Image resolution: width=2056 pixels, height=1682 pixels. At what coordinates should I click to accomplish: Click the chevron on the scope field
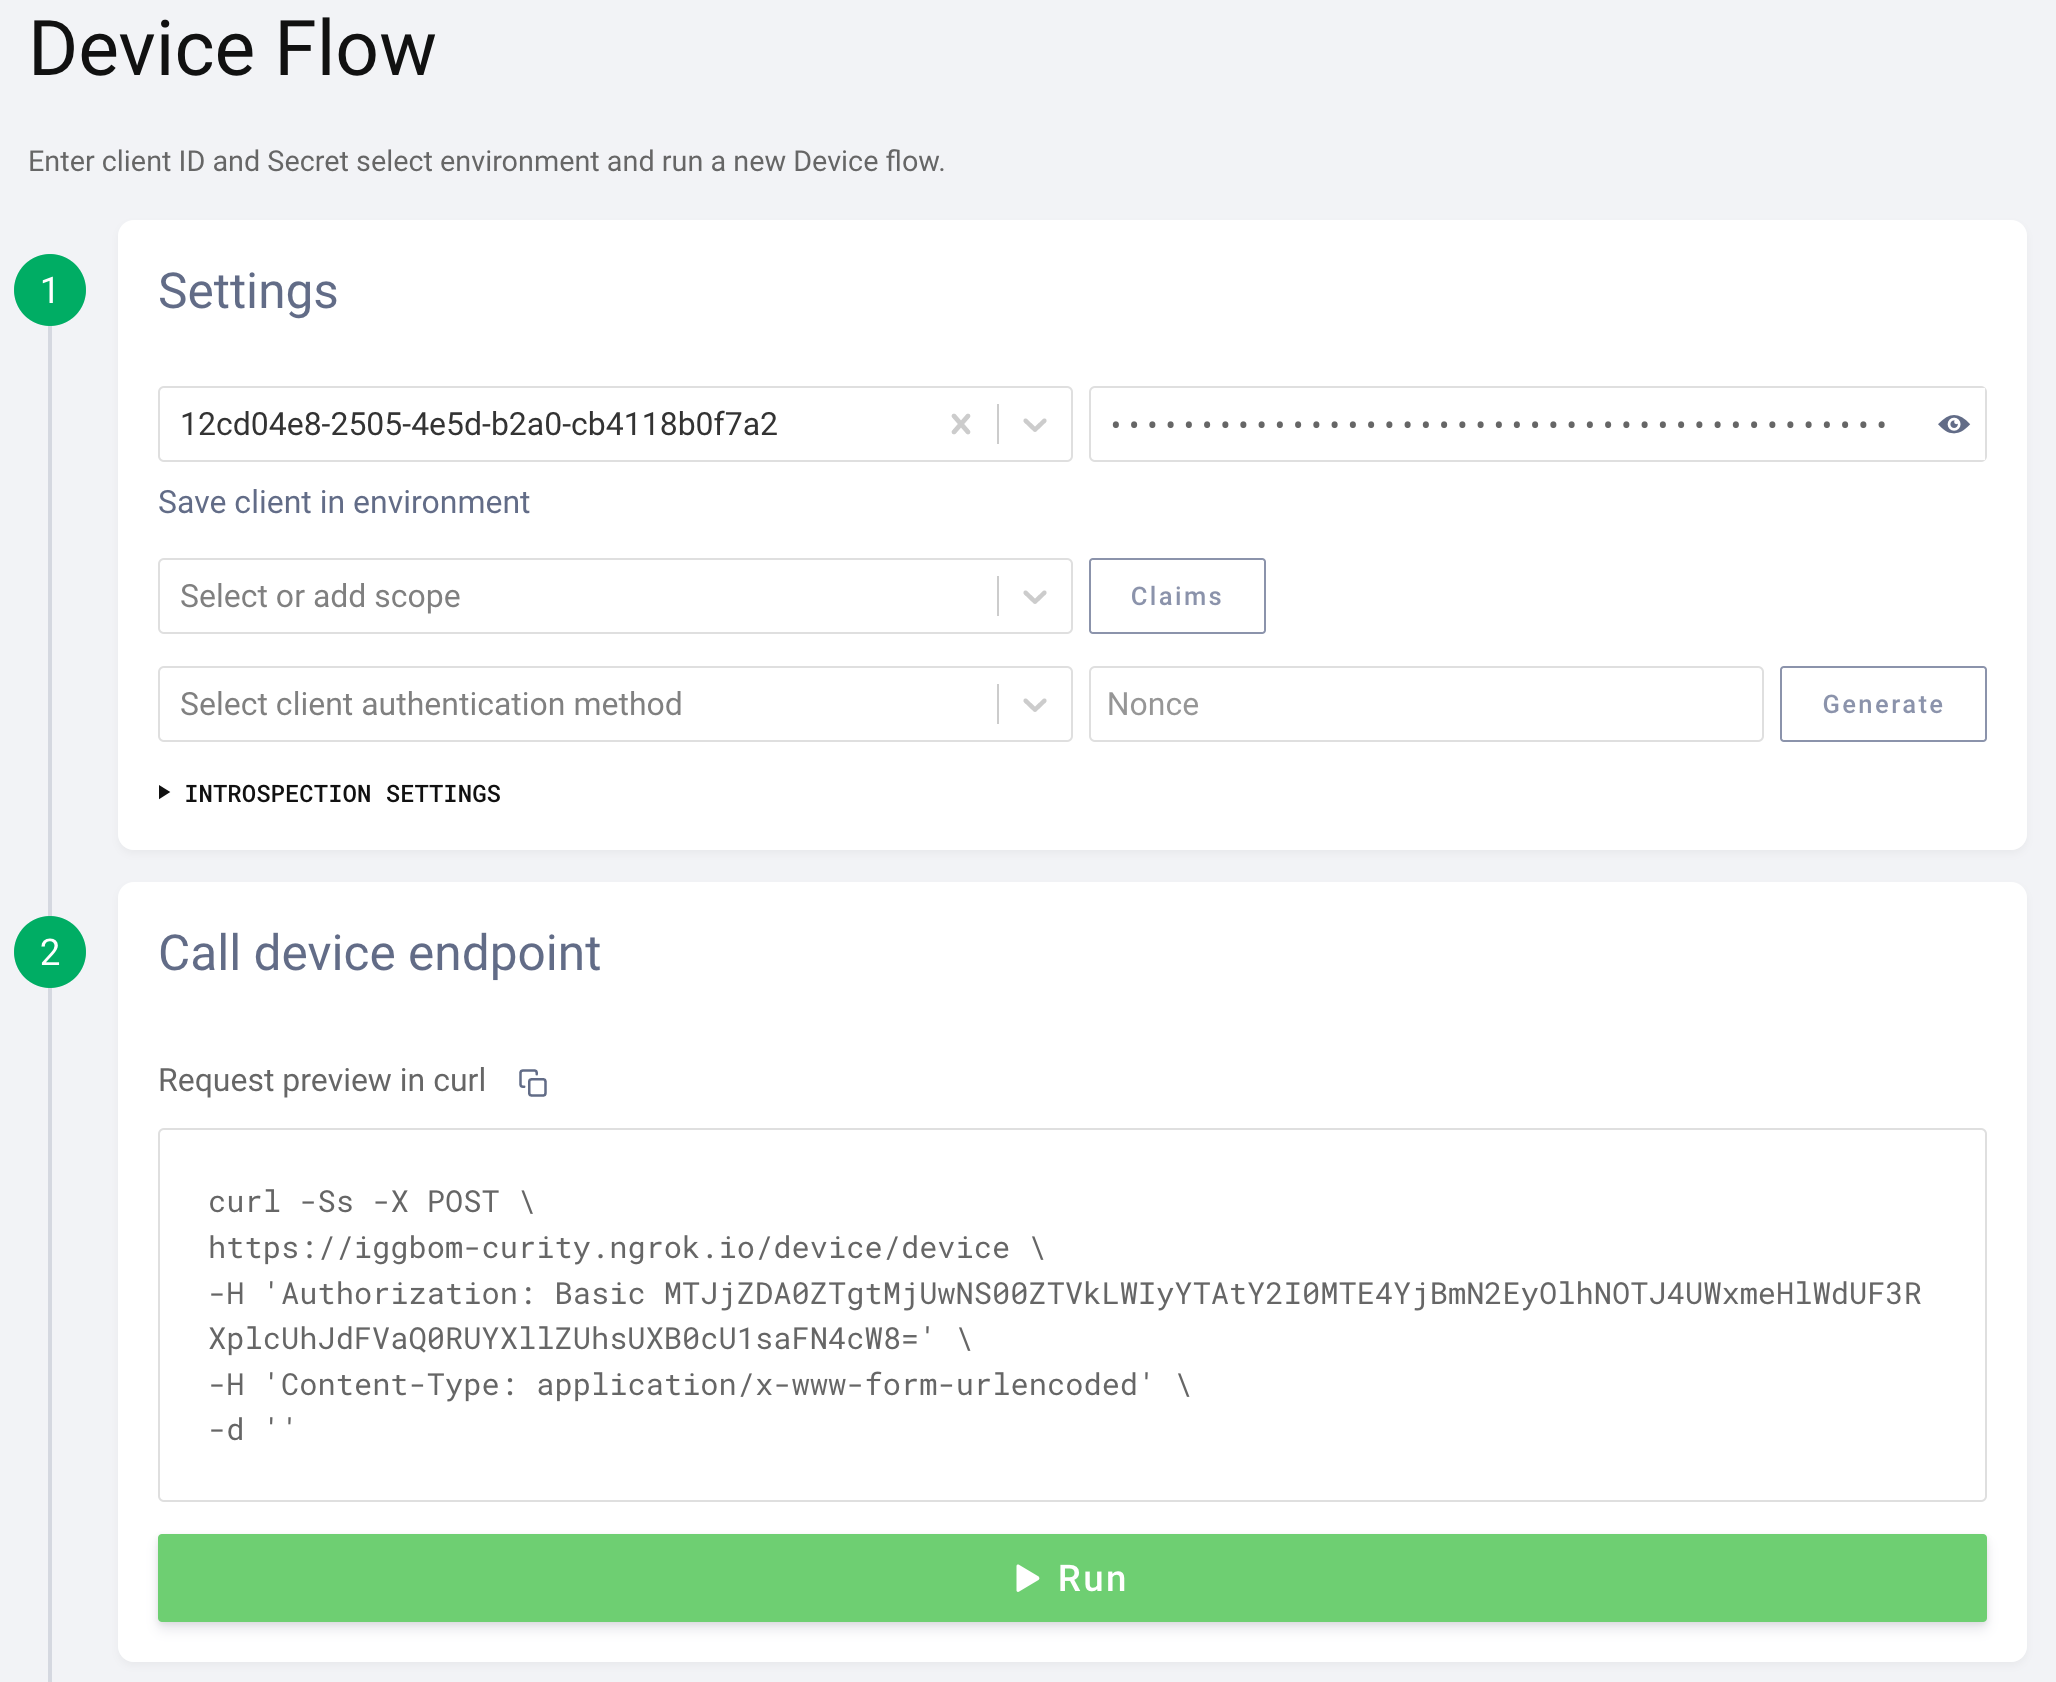click(x=1032, y=596)
